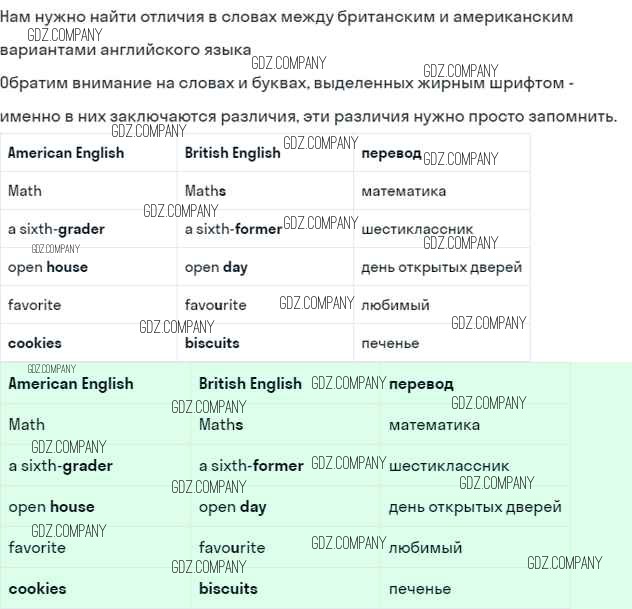The height and width of the screenshot is (609, 632).
Task: Click the 'British English' header in the white table
Action: (232, 153)
